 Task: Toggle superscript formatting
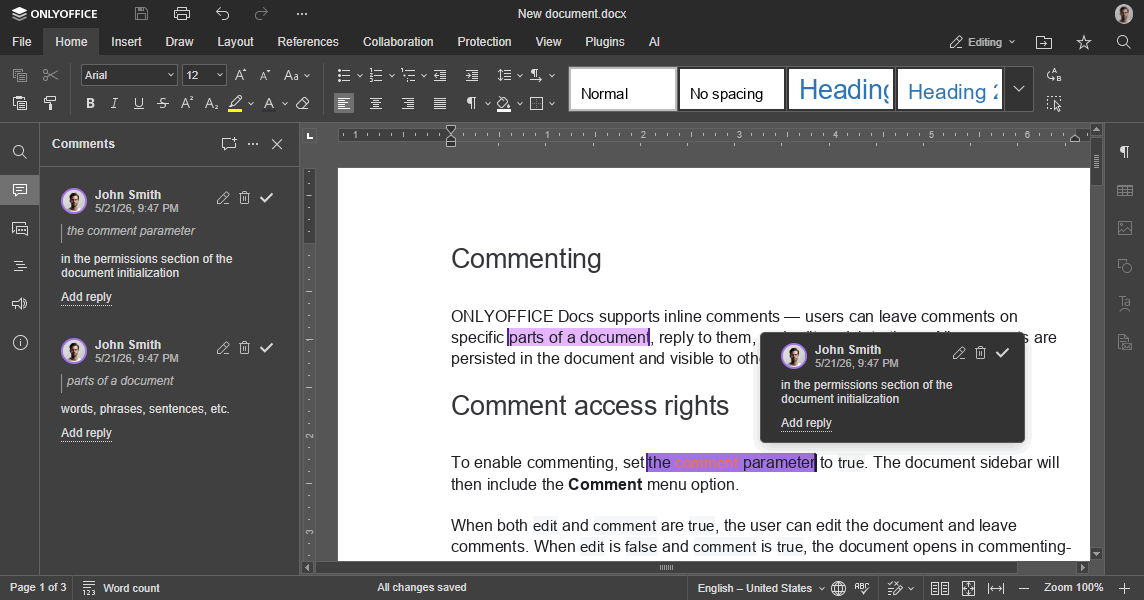pyautogui.click(x=187, y=104)
